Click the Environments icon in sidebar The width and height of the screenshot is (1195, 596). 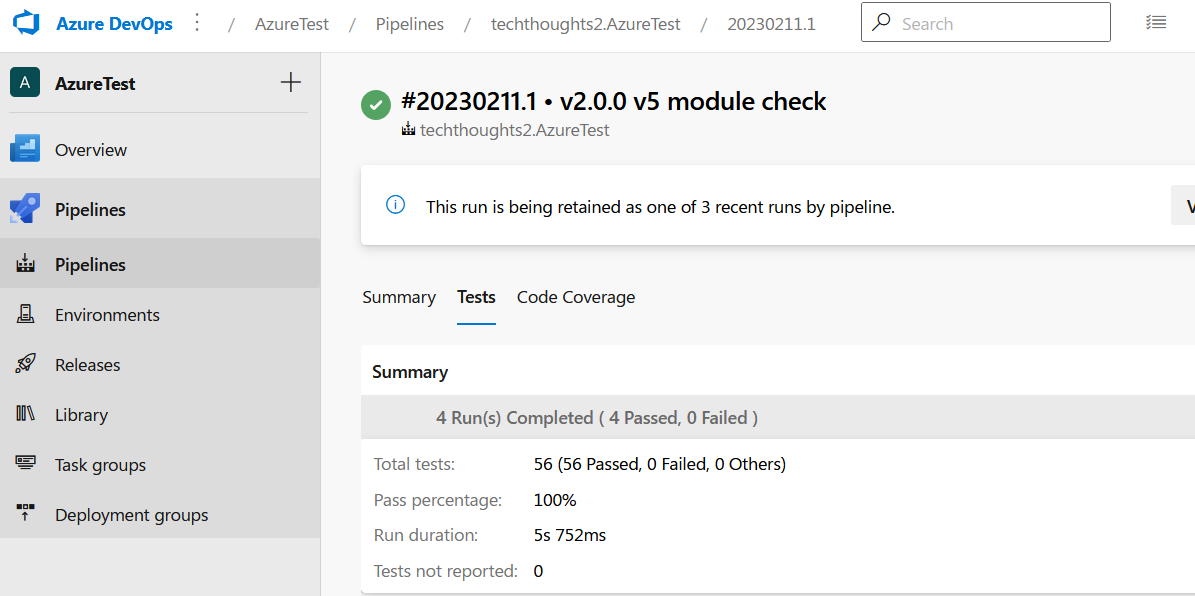tap(26, 315)
